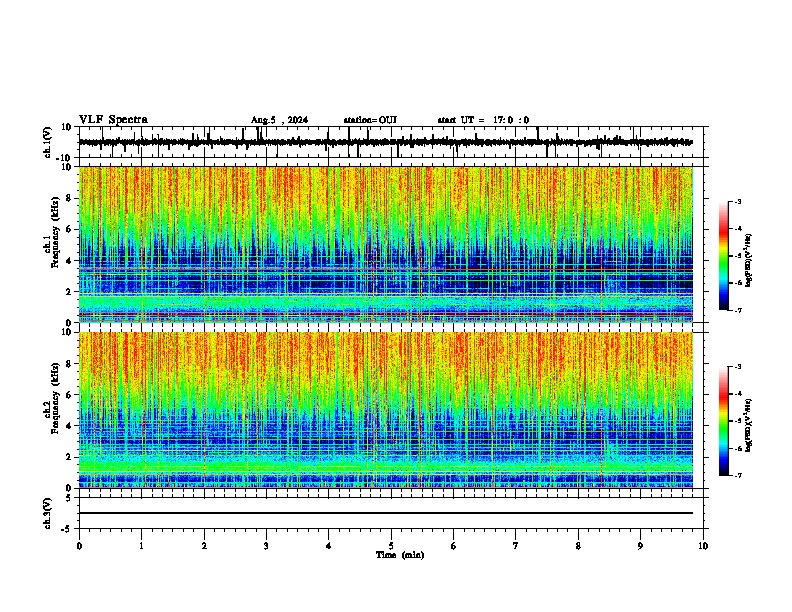
Task: Click tick label "2" on the Time axis
Action: click(204, 546)
